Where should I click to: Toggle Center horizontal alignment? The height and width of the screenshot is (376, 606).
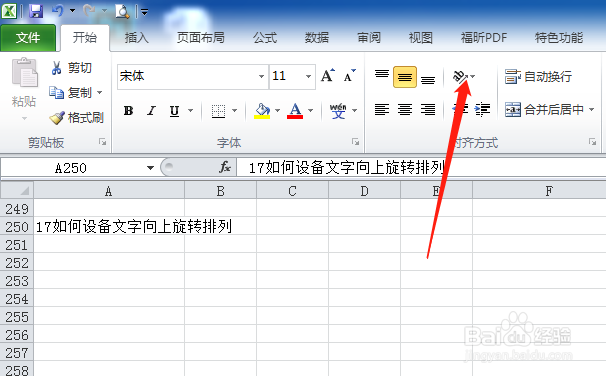click(x=405, y=110)
